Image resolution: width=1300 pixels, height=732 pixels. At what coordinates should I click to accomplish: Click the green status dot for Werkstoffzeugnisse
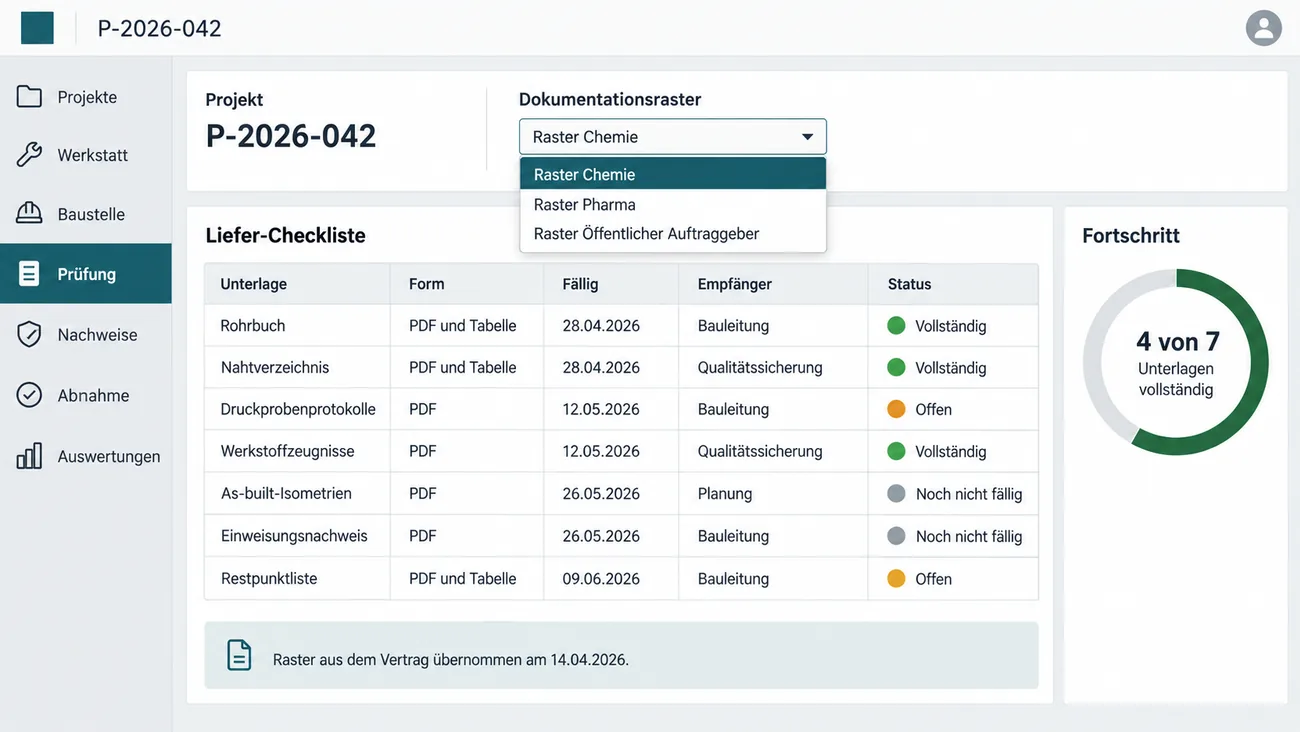point(896,451)
